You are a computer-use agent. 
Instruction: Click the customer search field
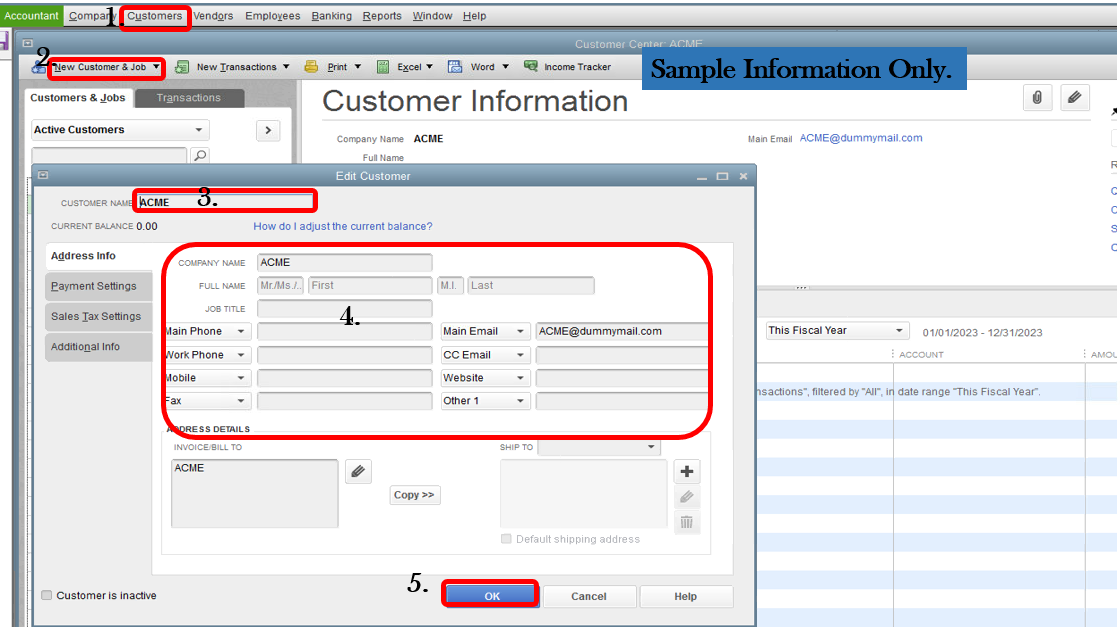tap(109, 155)
